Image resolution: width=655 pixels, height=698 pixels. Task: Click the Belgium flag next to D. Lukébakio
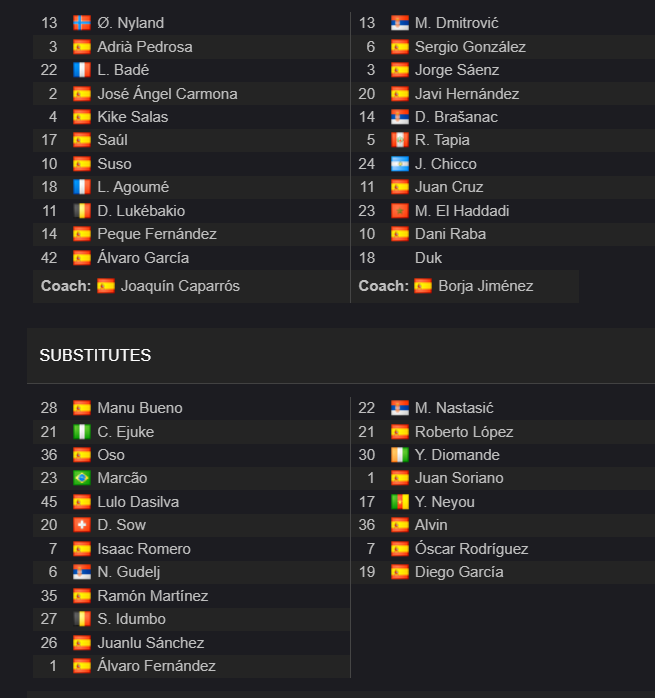pyautogui.click(x=82, y=211)
